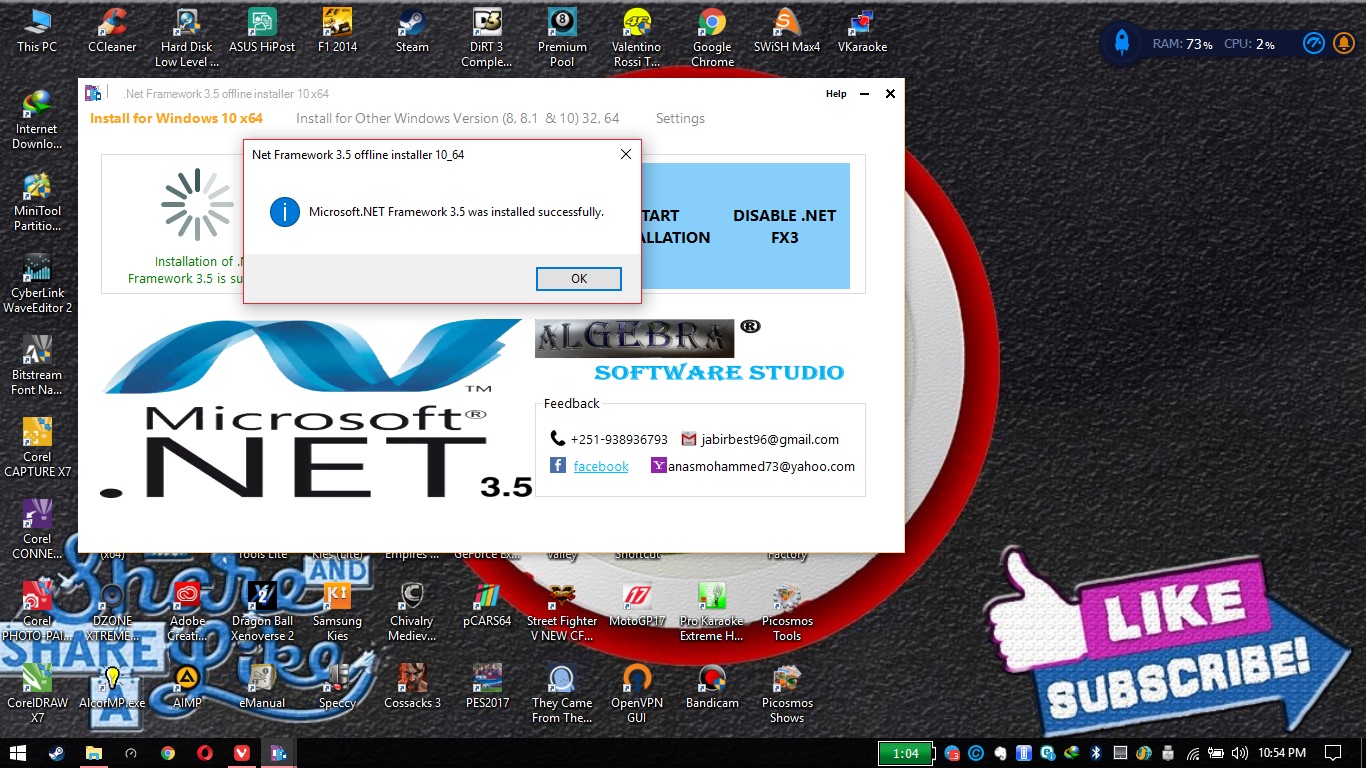Click the 10:54 PM clock
The width and height of the screenshot is (1366, 768).
1282,753
